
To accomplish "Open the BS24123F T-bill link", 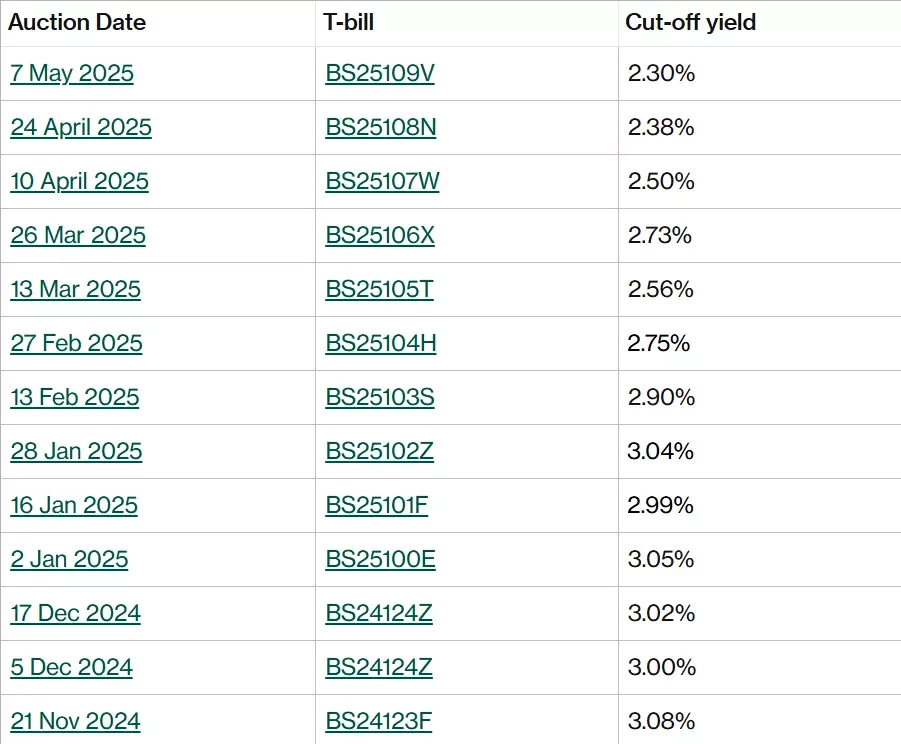I will click(x=379, y=722).
